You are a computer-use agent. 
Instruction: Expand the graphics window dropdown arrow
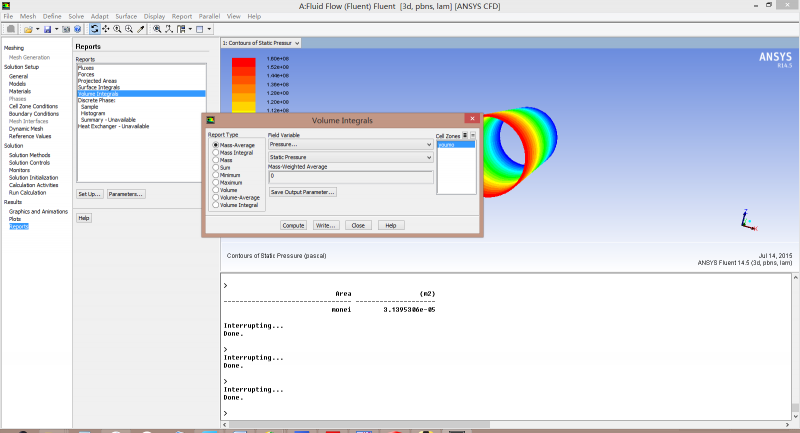coord(209,29)
